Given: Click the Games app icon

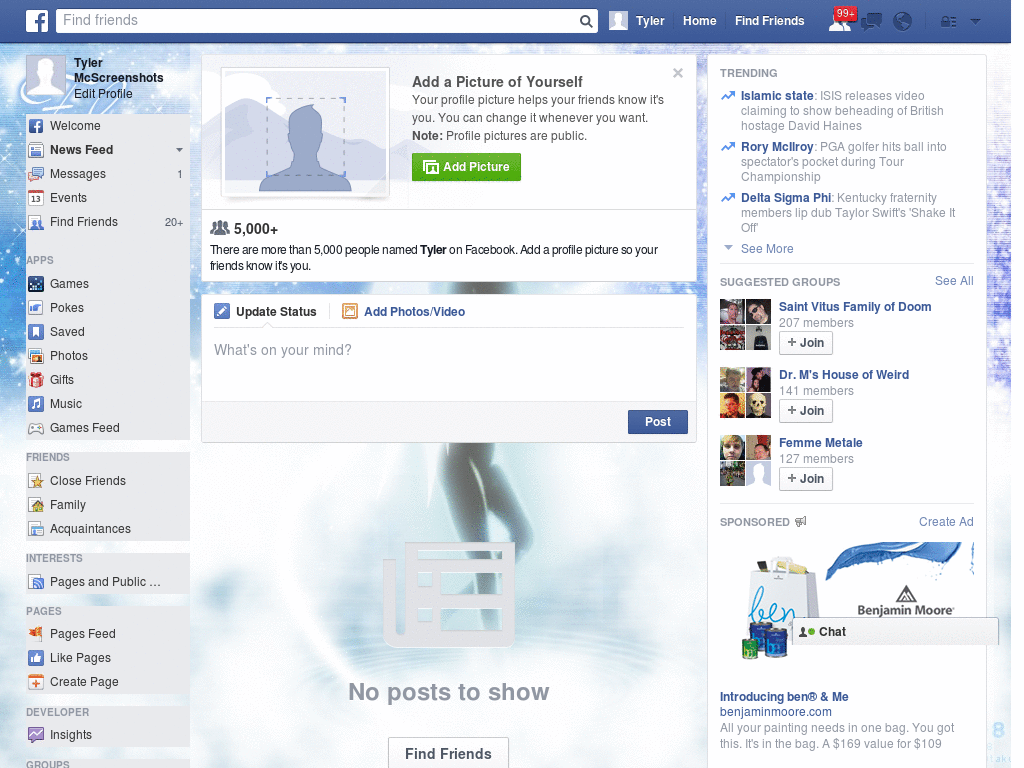Looking at the screenshot, I should pyautogui.click(x=36, y=284).
